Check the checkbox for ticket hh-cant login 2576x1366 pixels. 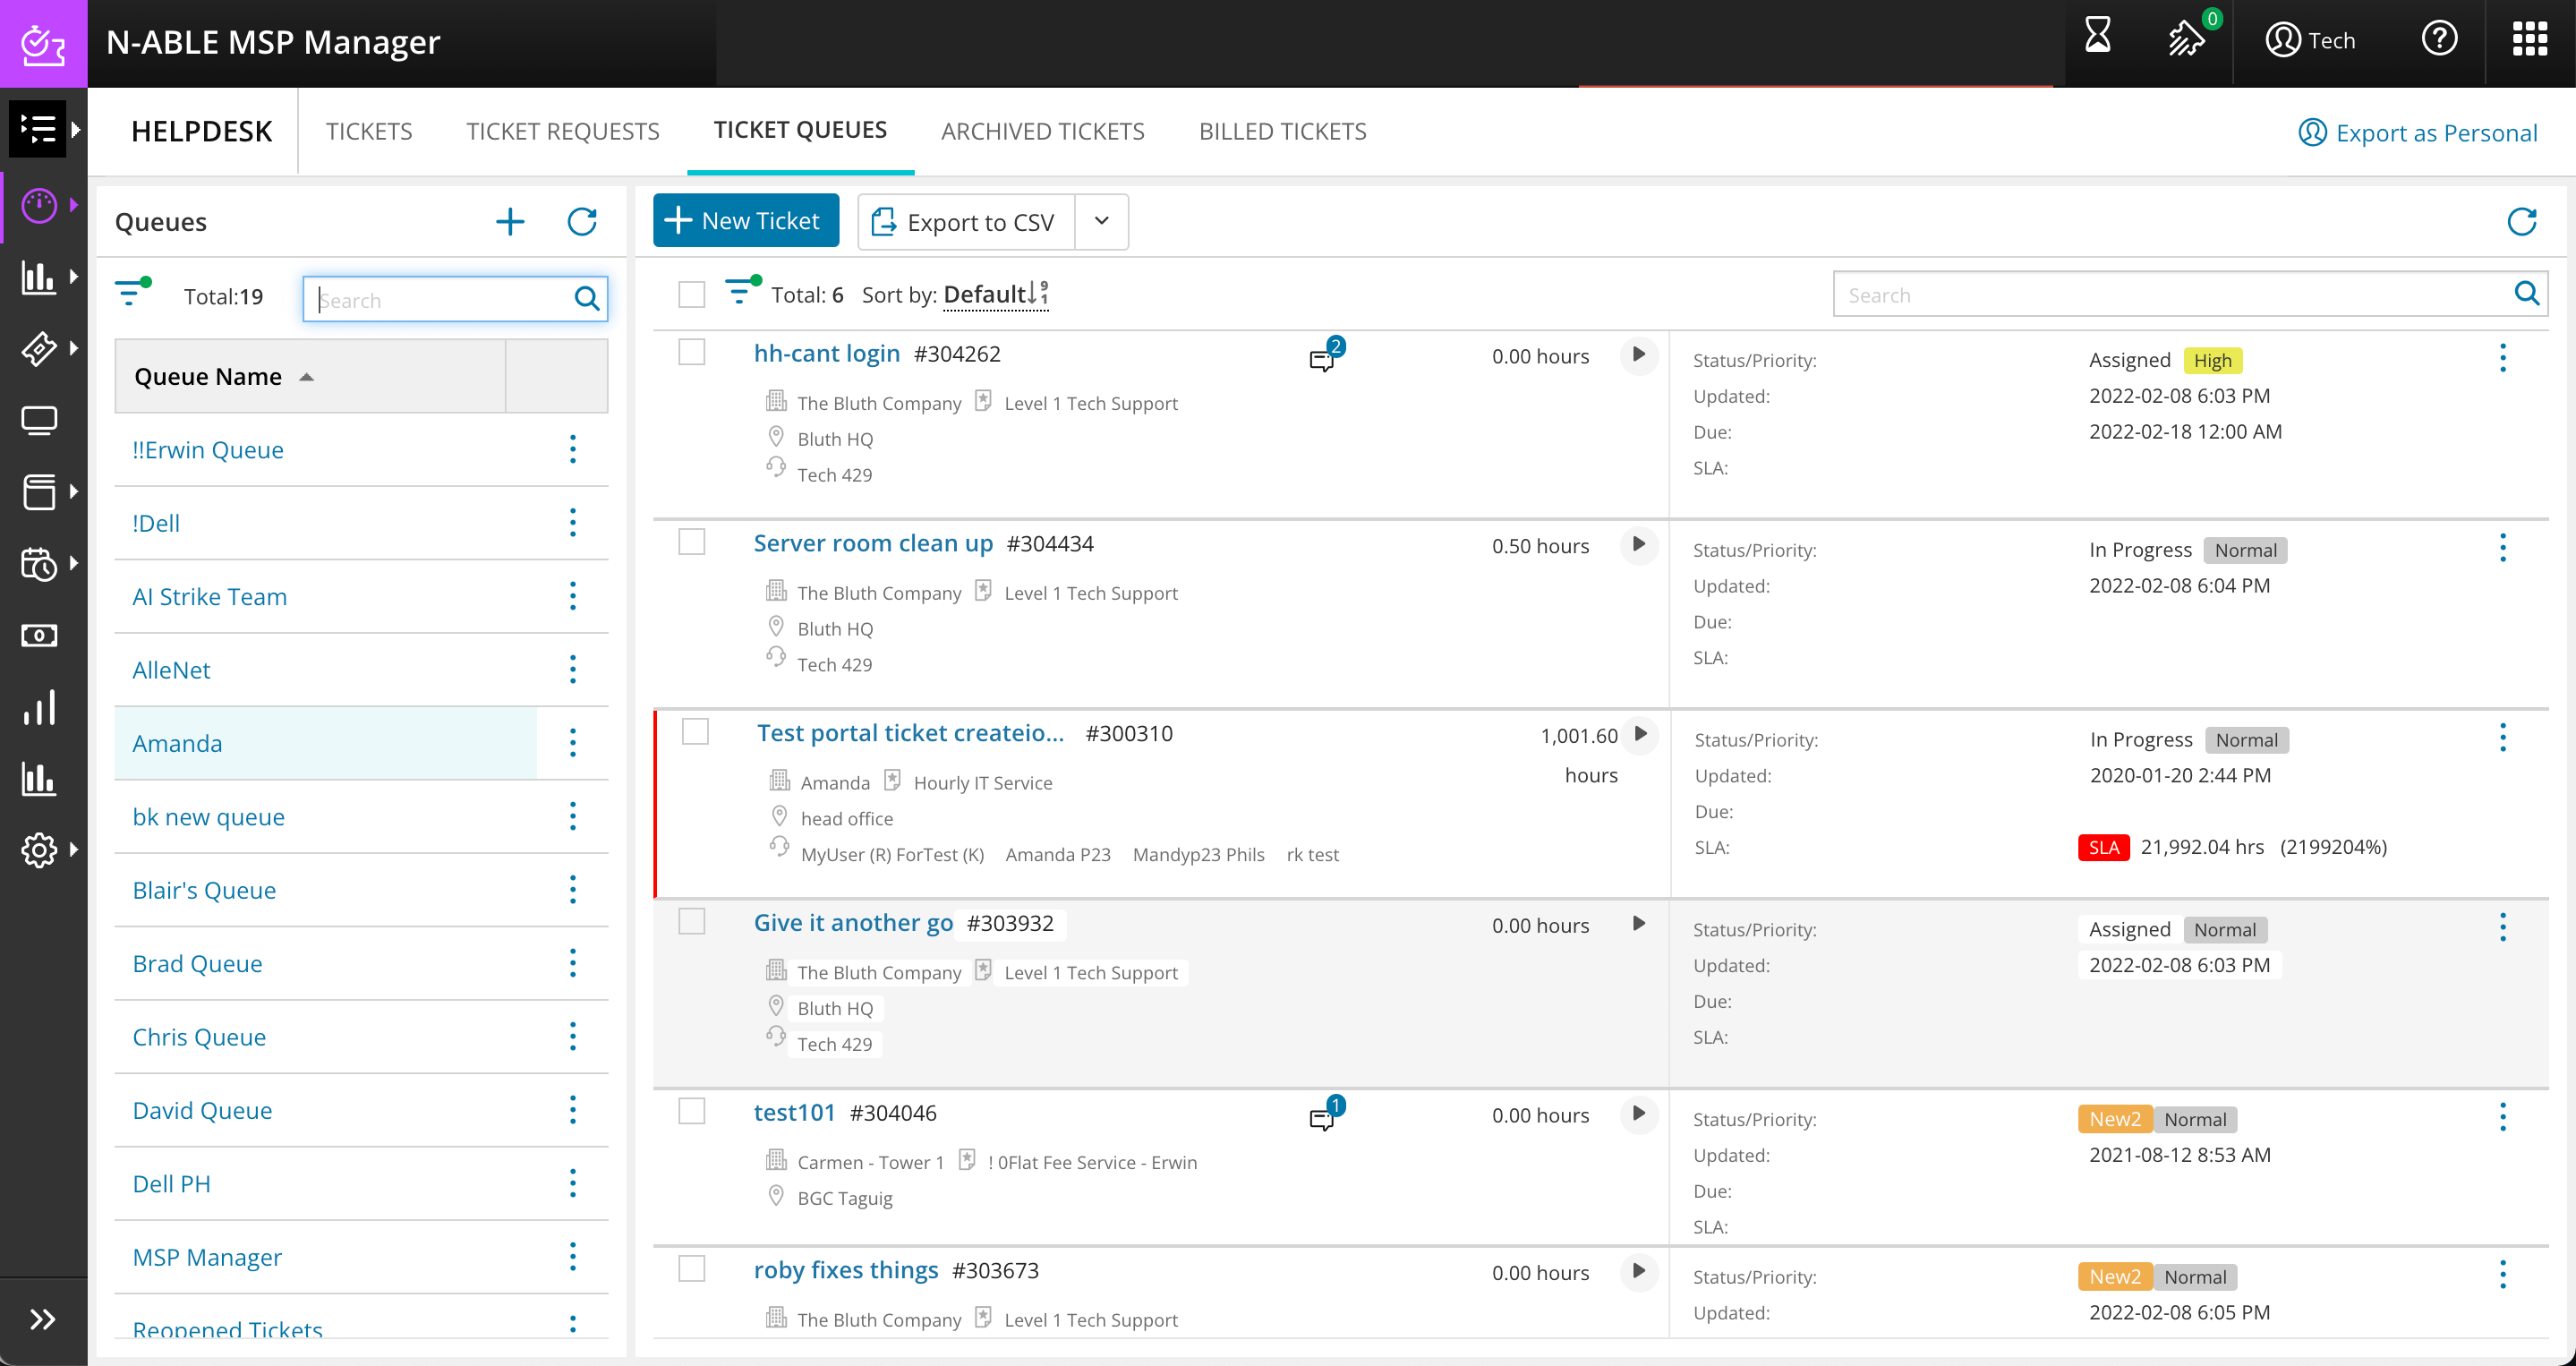tap(693, 351)
